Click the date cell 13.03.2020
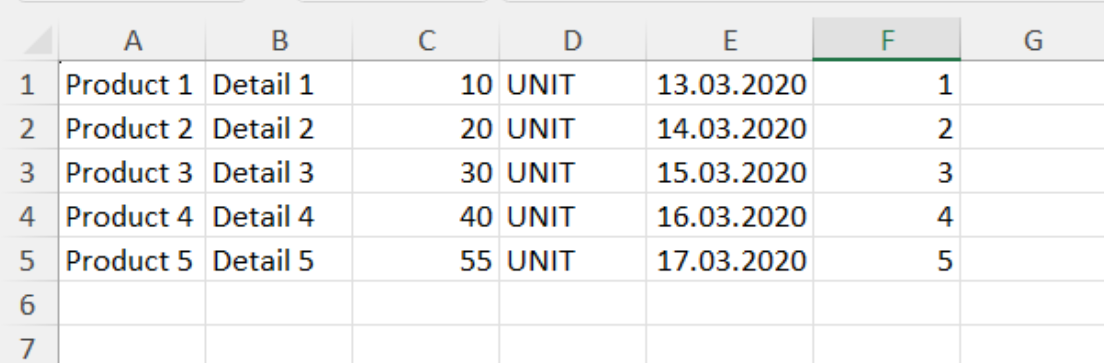The image size is (1104, 363). coord(729,84)
